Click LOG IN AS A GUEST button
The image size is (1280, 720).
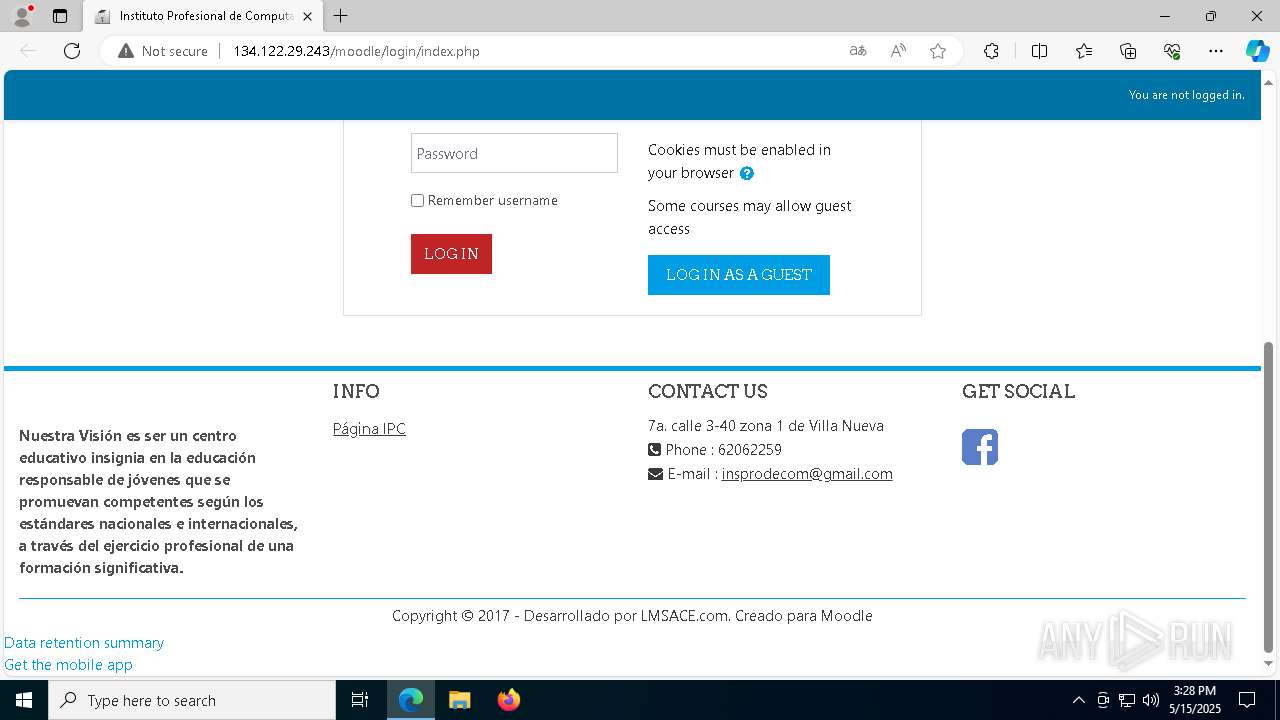(x=739, y=275)
